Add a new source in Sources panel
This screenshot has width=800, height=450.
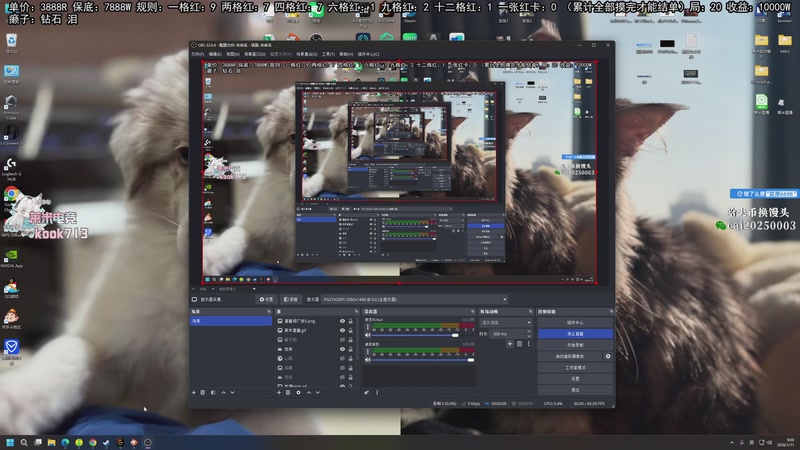pos(279,392)
